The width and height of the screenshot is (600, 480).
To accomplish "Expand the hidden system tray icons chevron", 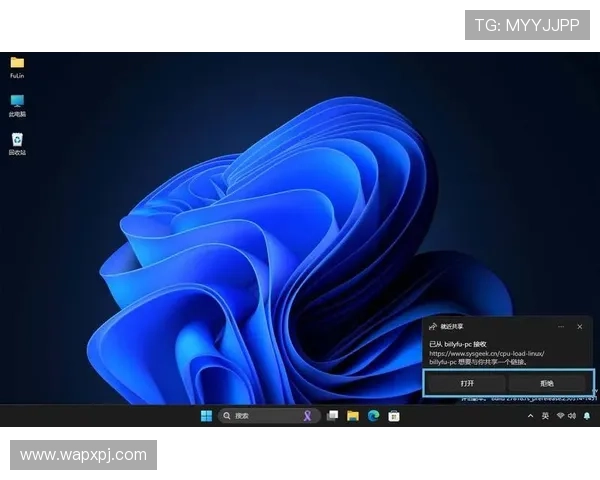I will click(x=529, y=416).
